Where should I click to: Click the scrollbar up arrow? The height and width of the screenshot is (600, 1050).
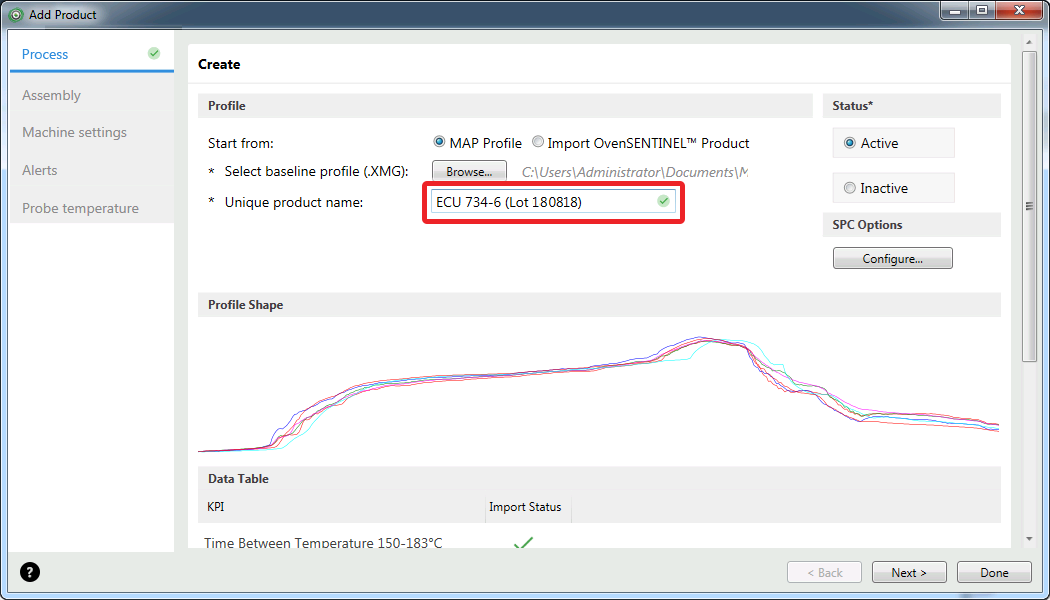point(1029,42)
